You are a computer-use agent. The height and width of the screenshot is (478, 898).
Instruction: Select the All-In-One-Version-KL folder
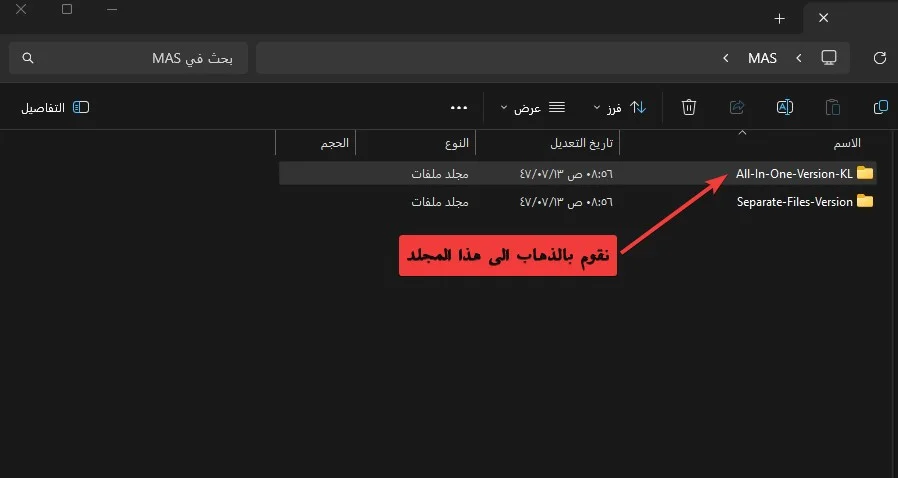[794, 173]
